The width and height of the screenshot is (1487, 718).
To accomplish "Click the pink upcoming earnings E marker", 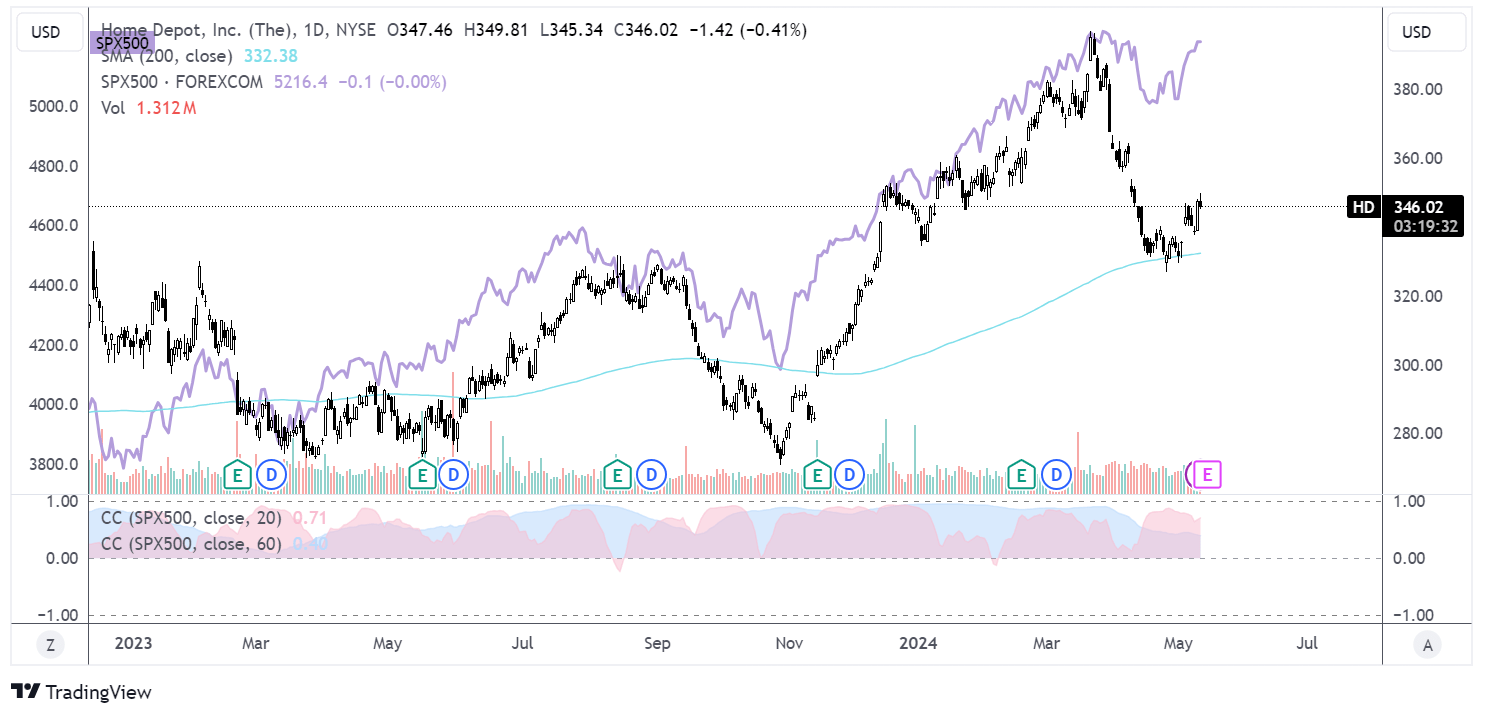I will click(x=1208, y=474).
